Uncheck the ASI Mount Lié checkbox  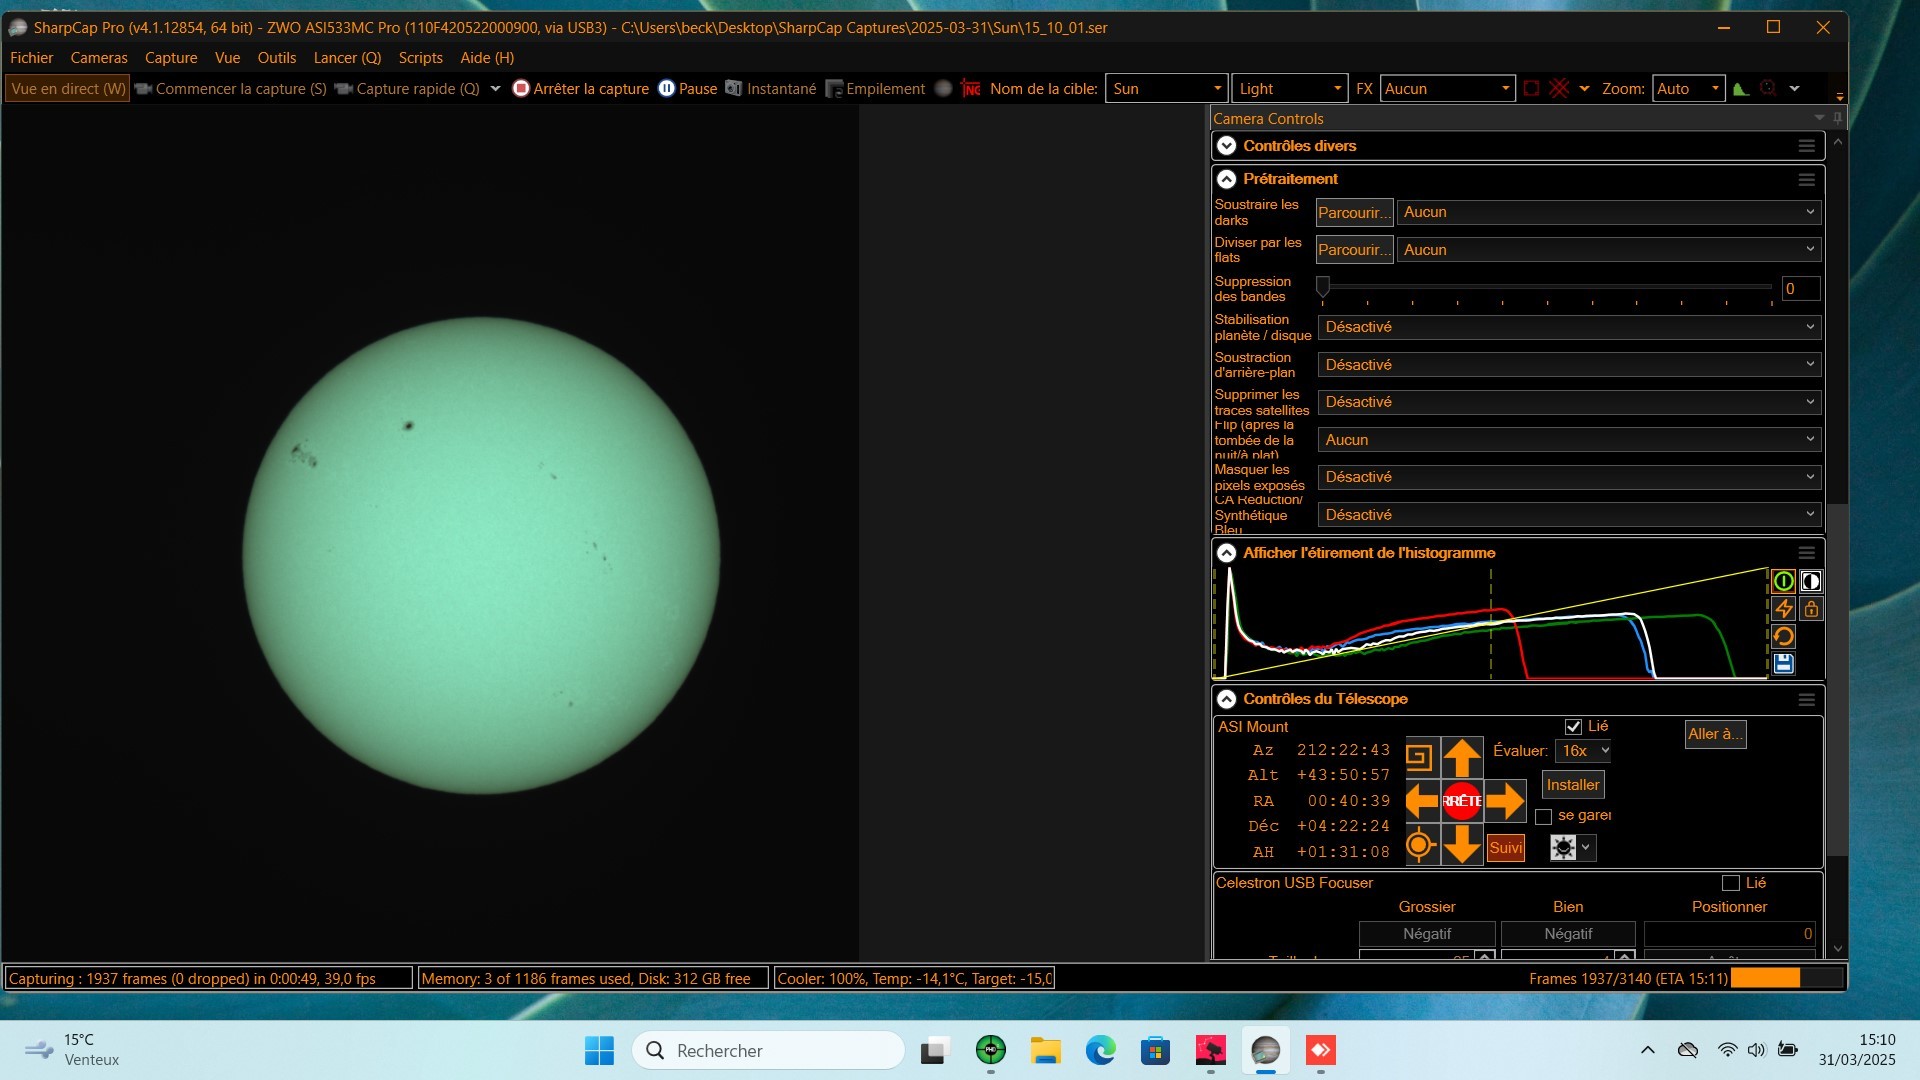click(1573, 727)
